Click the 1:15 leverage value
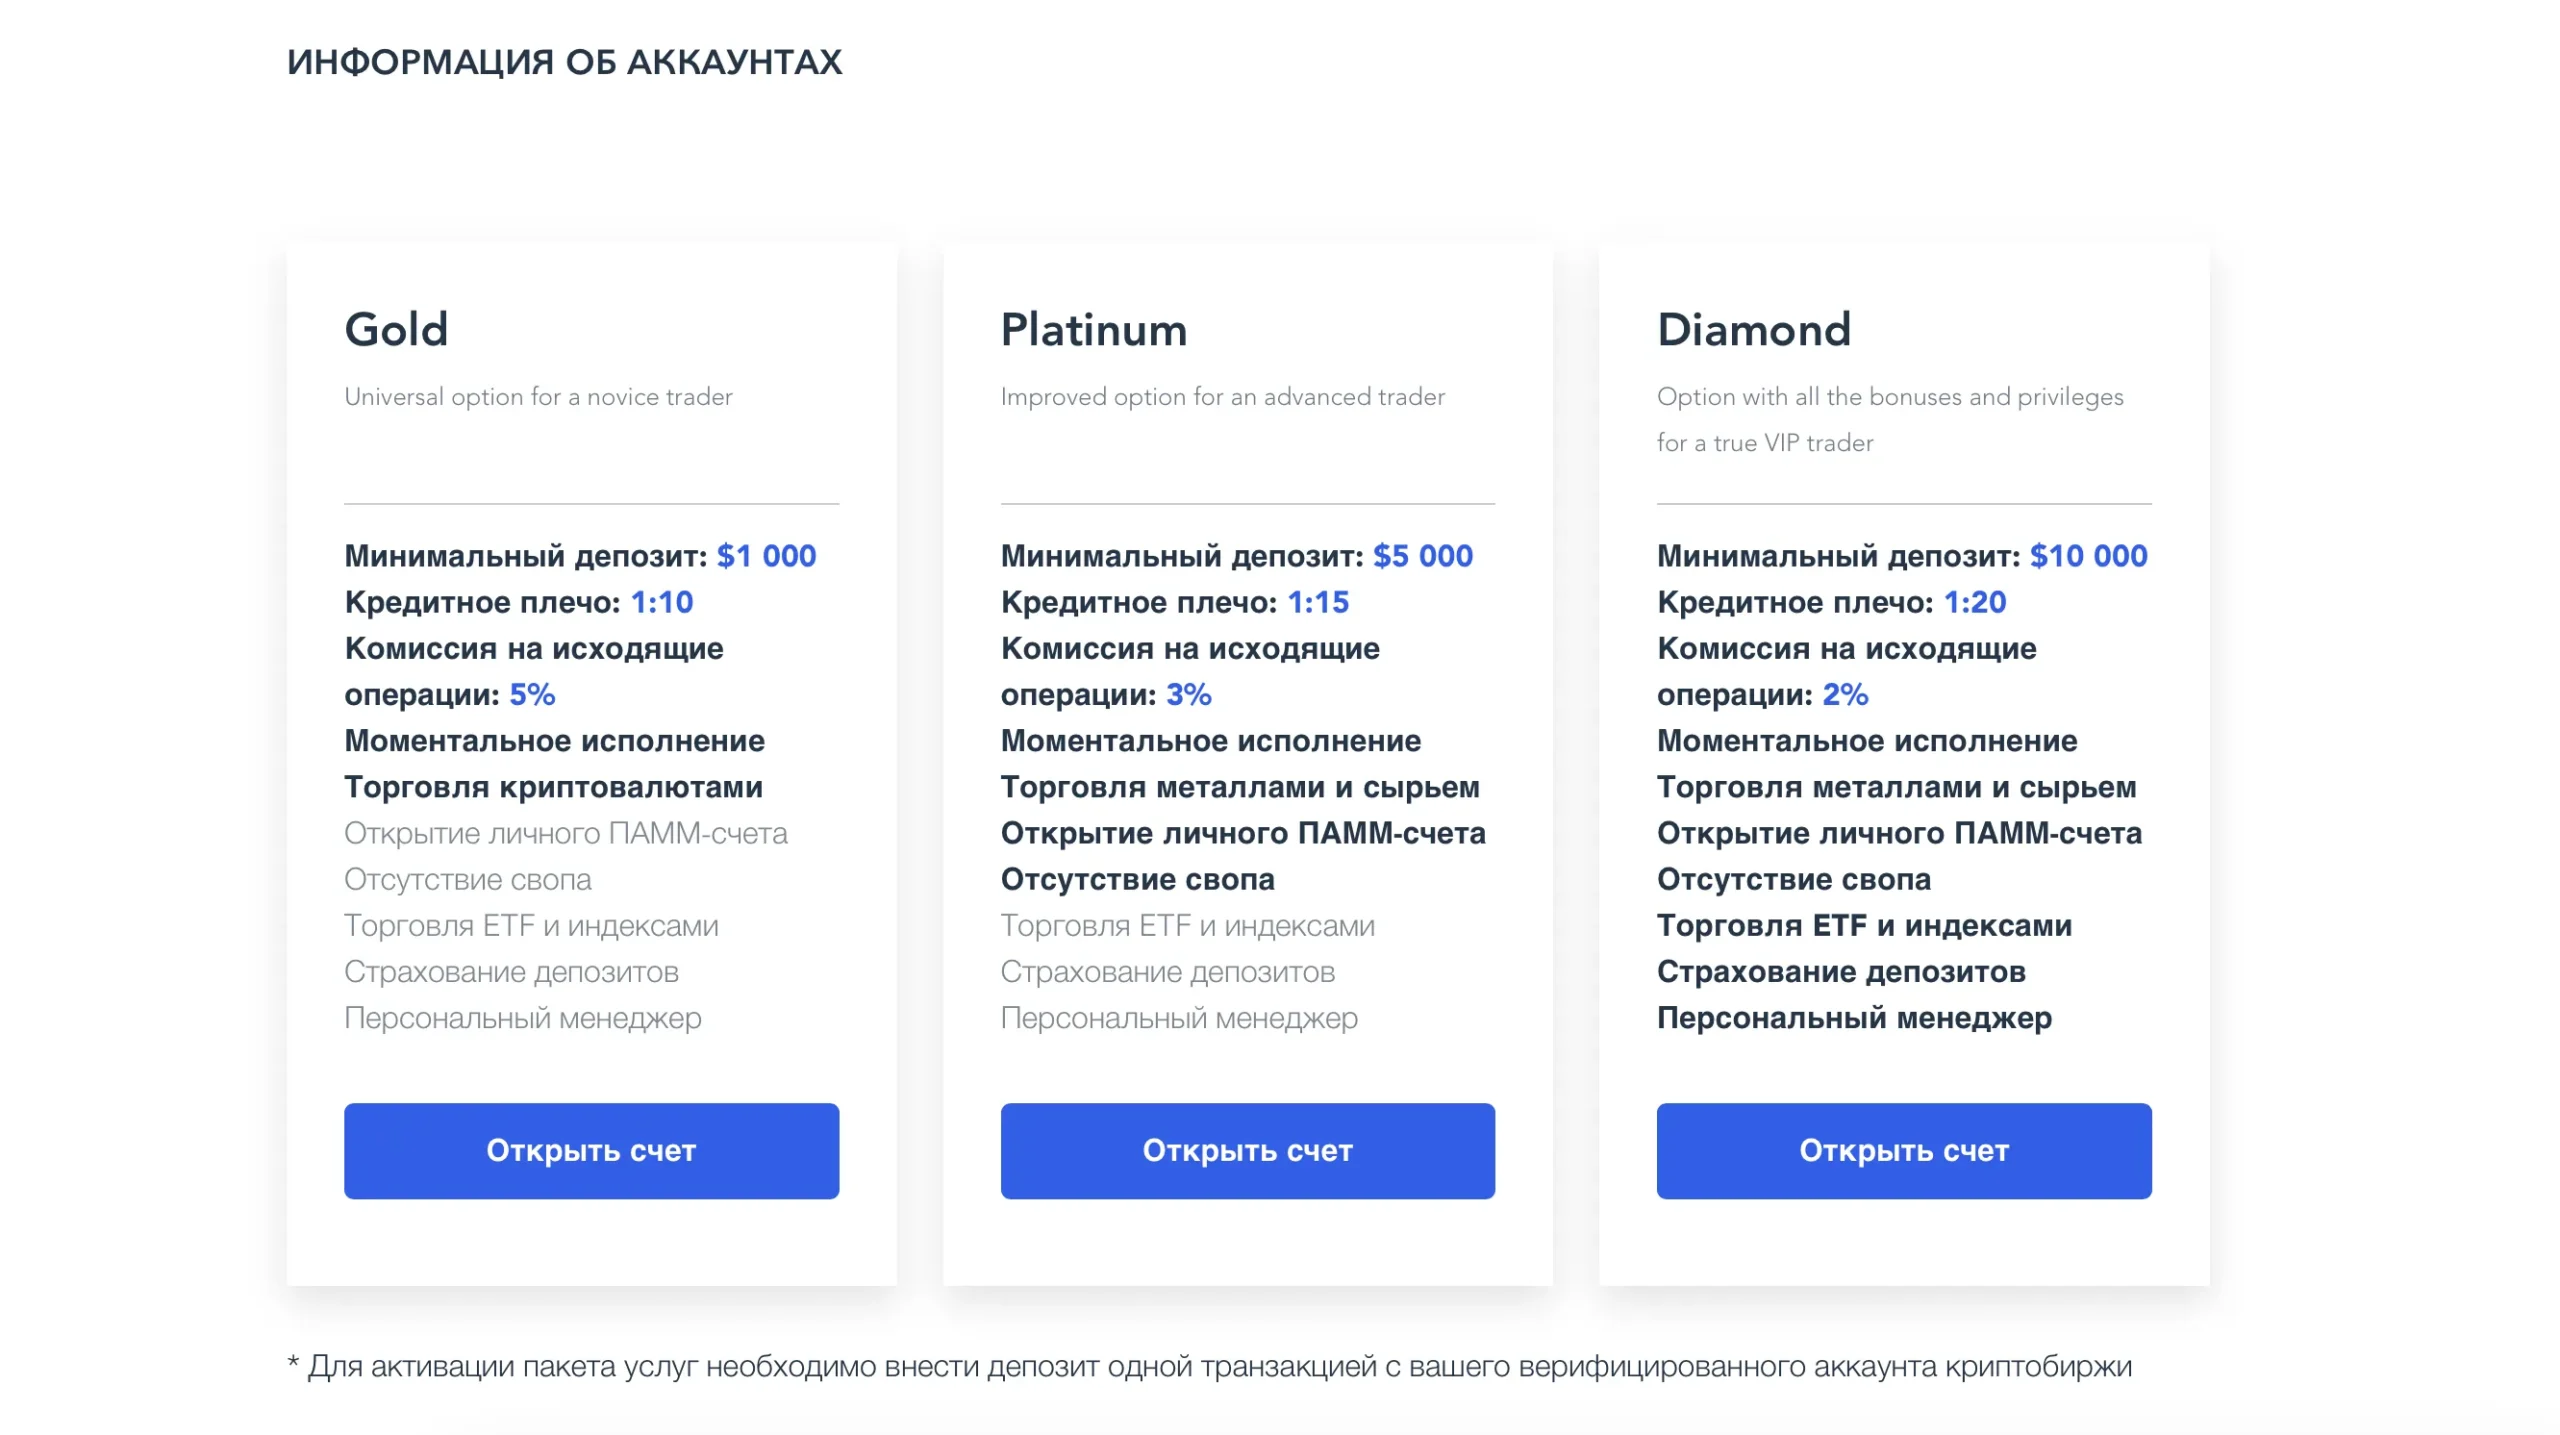2560x1435 pixels. point(1317,601)
